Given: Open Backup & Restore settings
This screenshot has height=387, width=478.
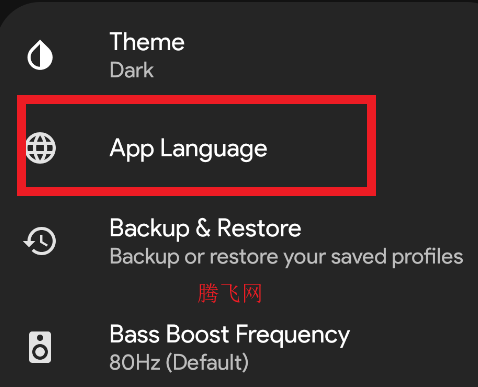Looking at the screenshot, I should 239,242.
